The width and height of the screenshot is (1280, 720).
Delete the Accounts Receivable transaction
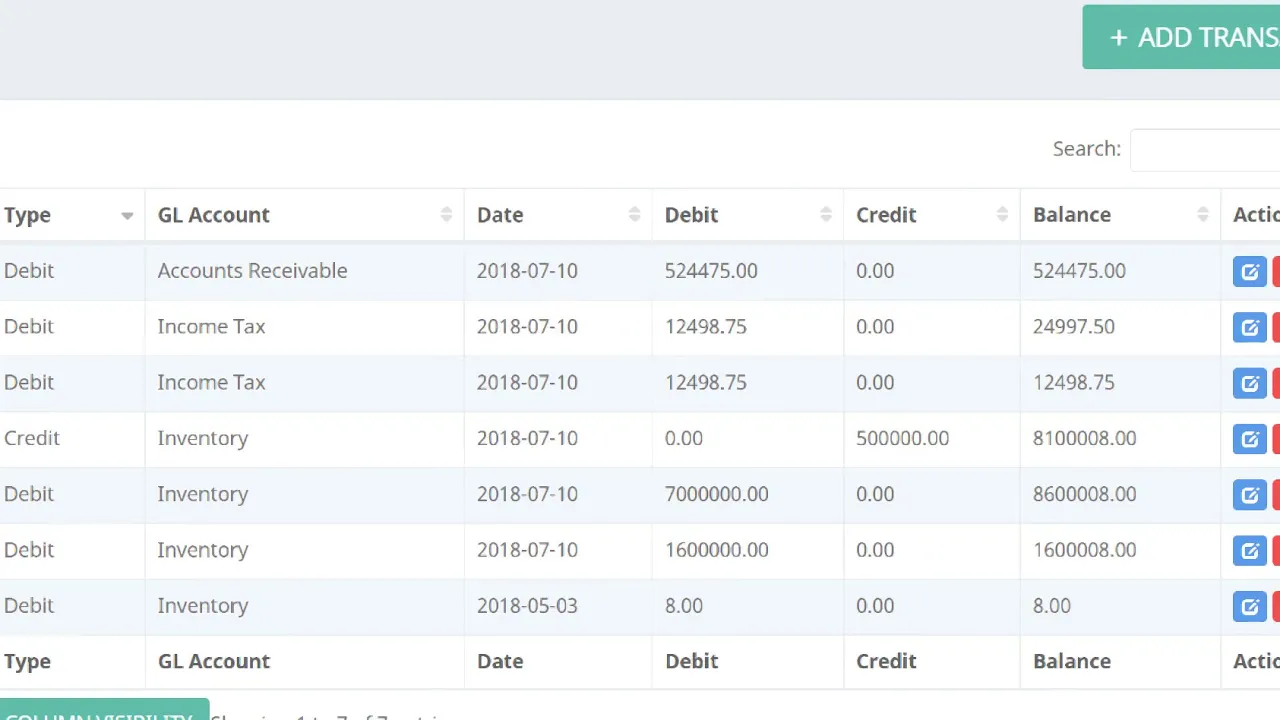coord(1275,272)
